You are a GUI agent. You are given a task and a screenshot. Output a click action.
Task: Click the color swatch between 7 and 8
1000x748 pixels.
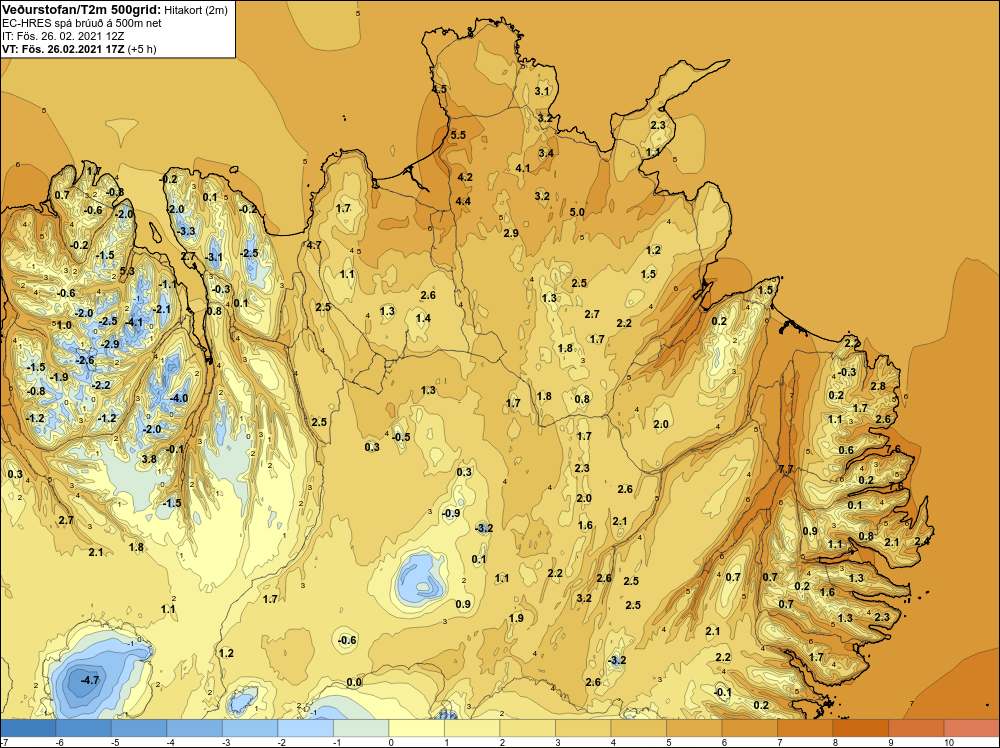805,728
